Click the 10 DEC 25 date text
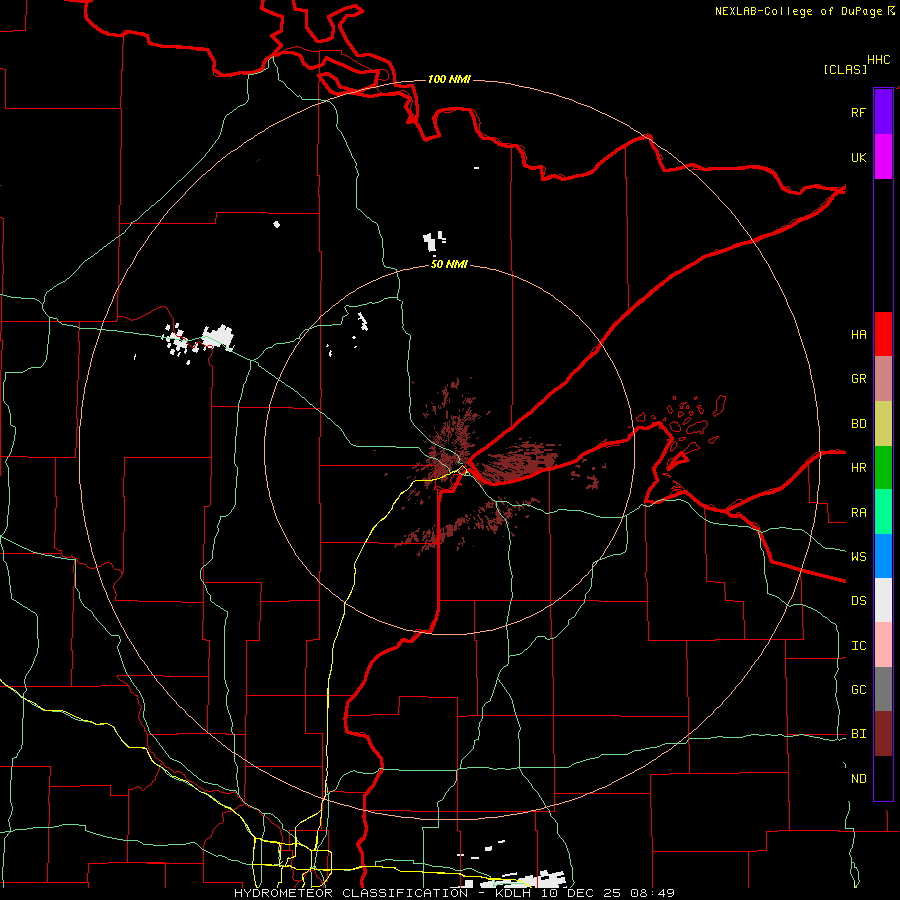 click(581, 893)
